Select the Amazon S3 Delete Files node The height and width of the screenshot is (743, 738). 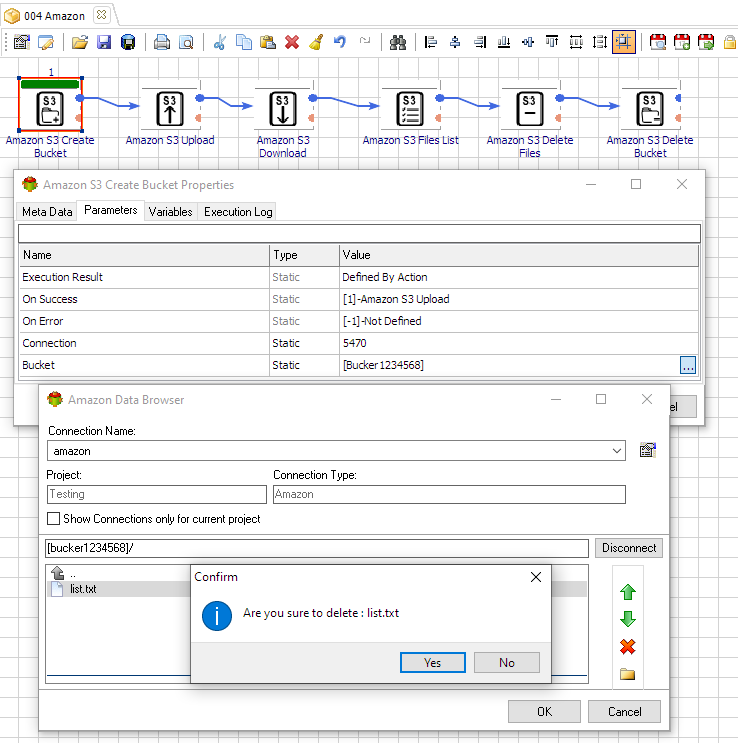point(529,109)
